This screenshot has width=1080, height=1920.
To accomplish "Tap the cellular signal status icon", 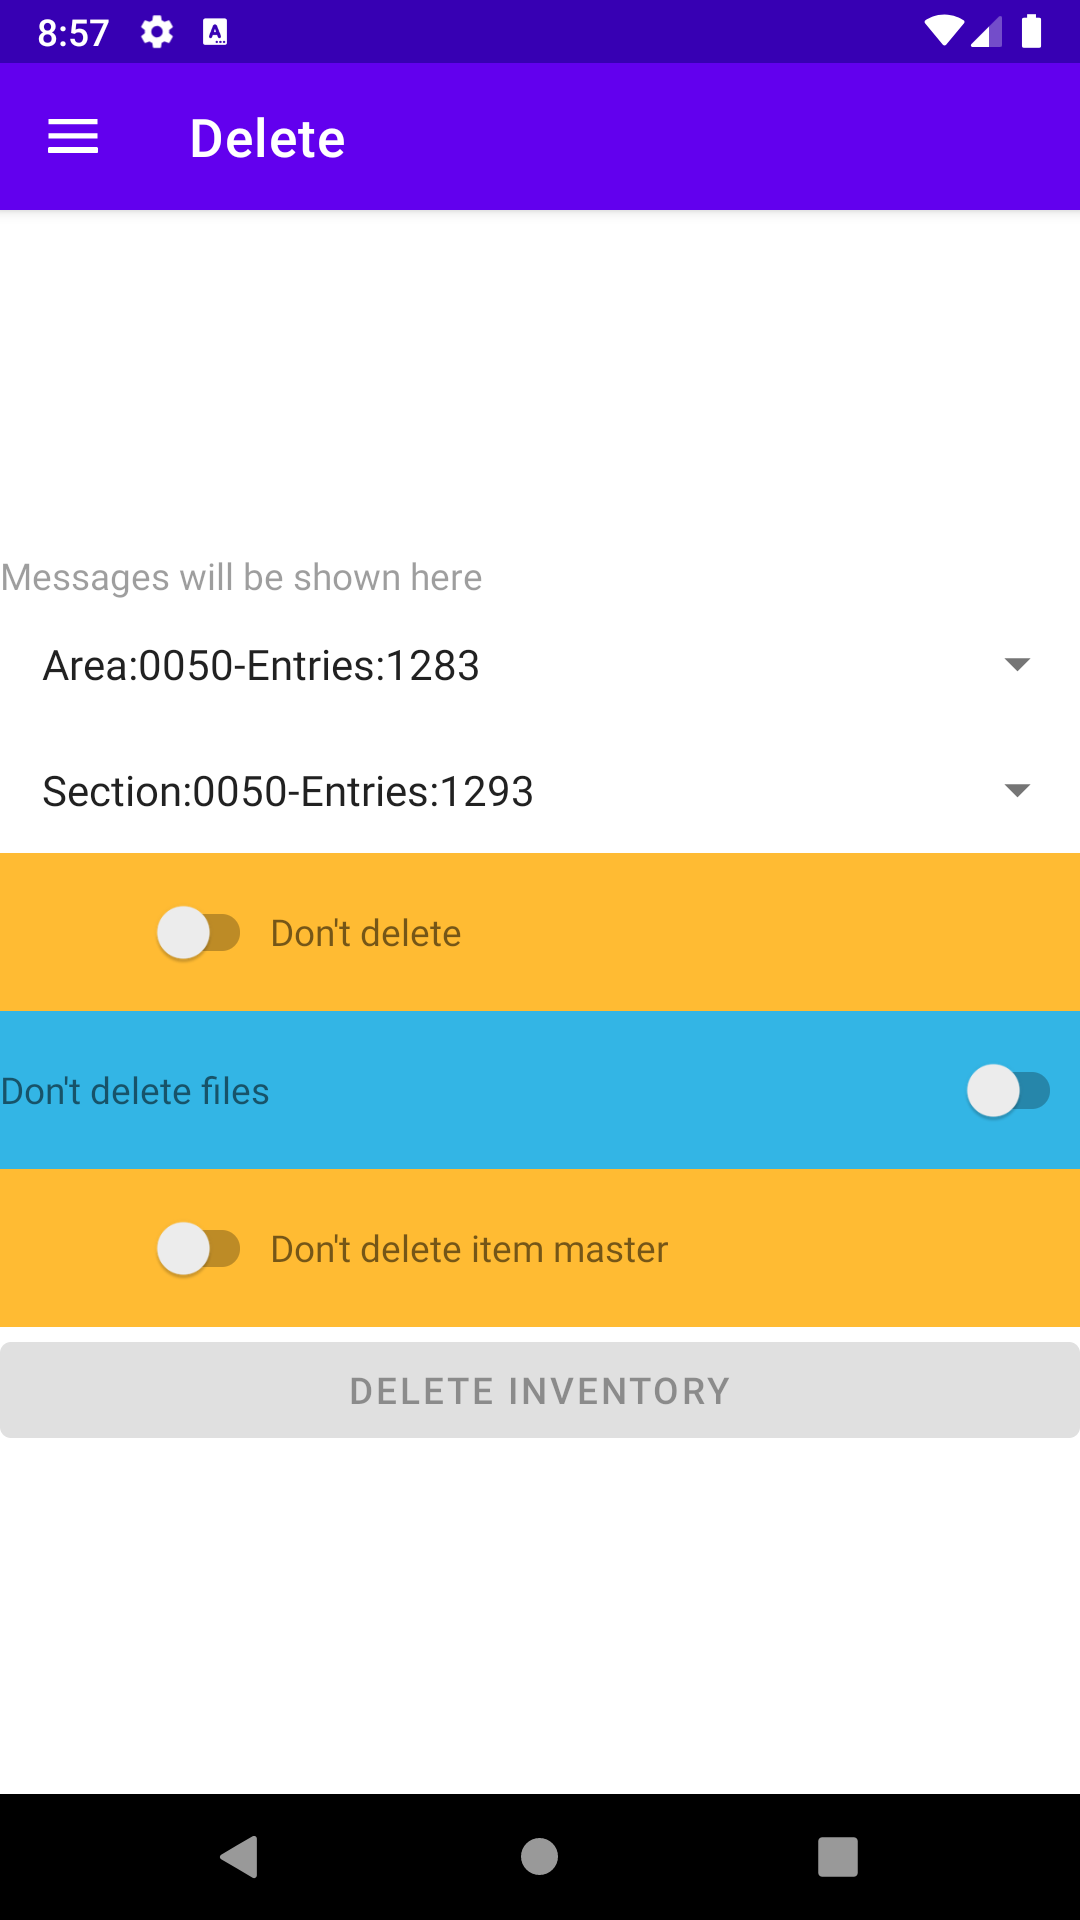I will [987, 32].
